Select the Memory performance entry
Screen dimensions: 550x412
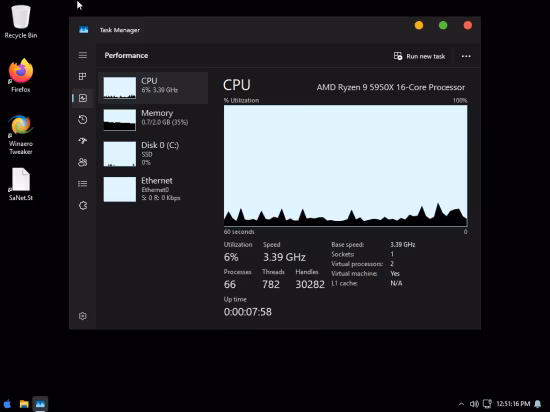click(x=153, y=120)
